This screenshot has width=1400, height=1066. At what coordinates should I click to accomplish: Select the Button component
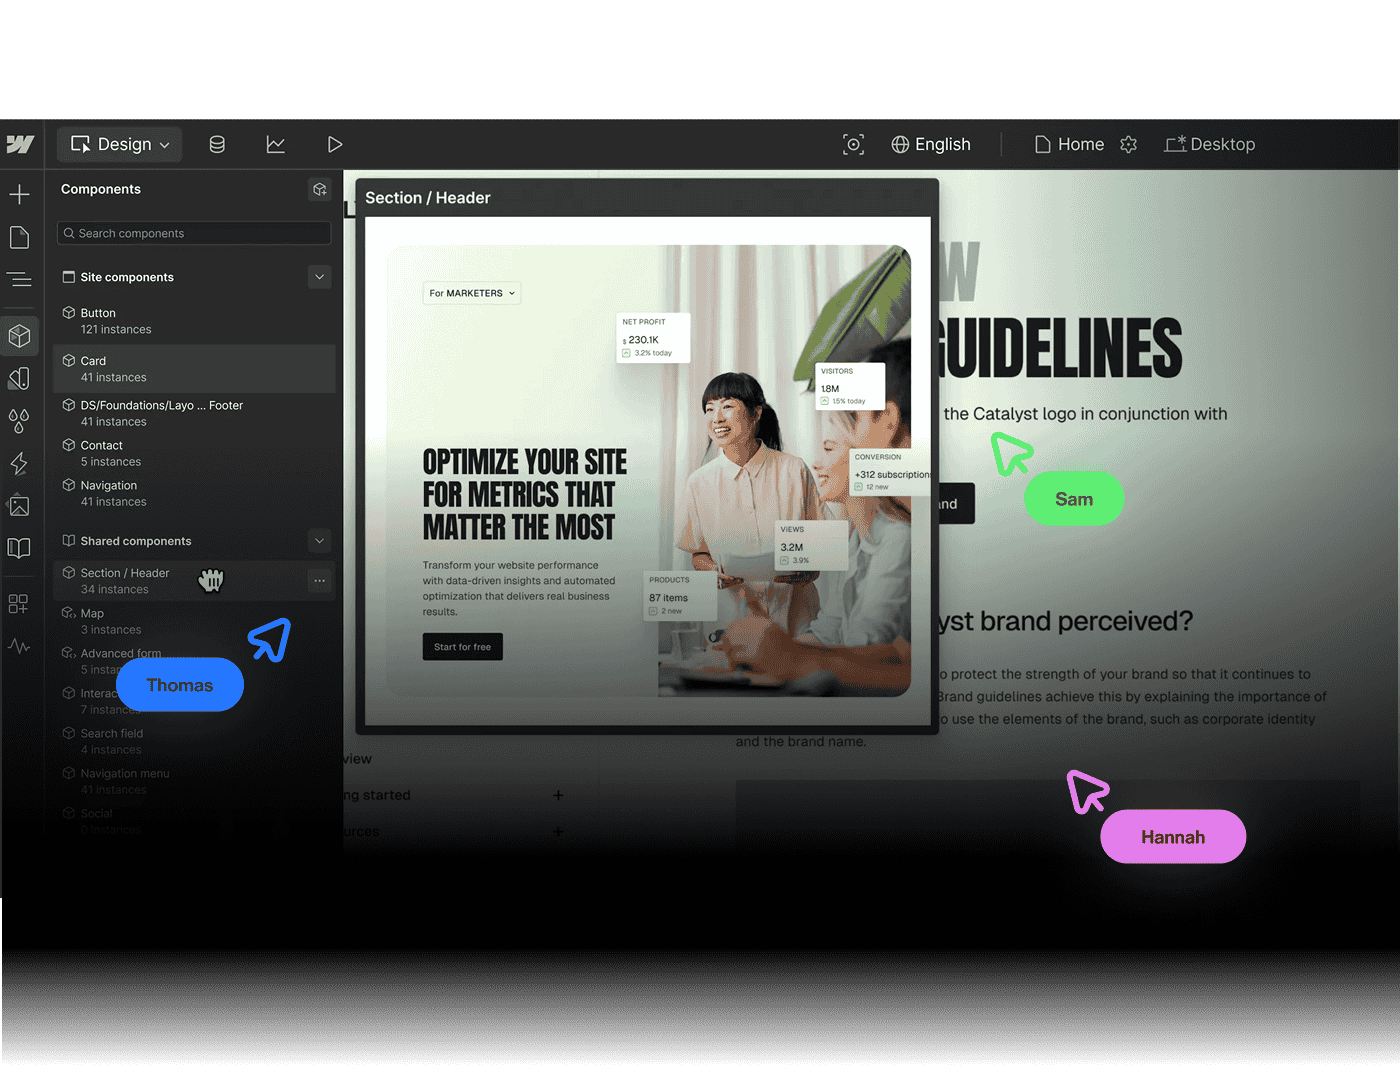(194, 321)
